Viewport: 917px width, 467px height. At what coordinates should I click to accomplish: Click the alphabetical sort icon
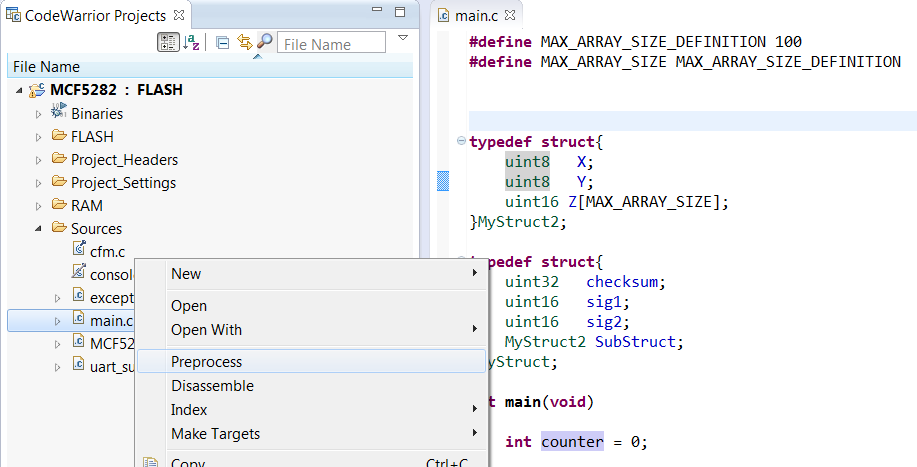191,42
